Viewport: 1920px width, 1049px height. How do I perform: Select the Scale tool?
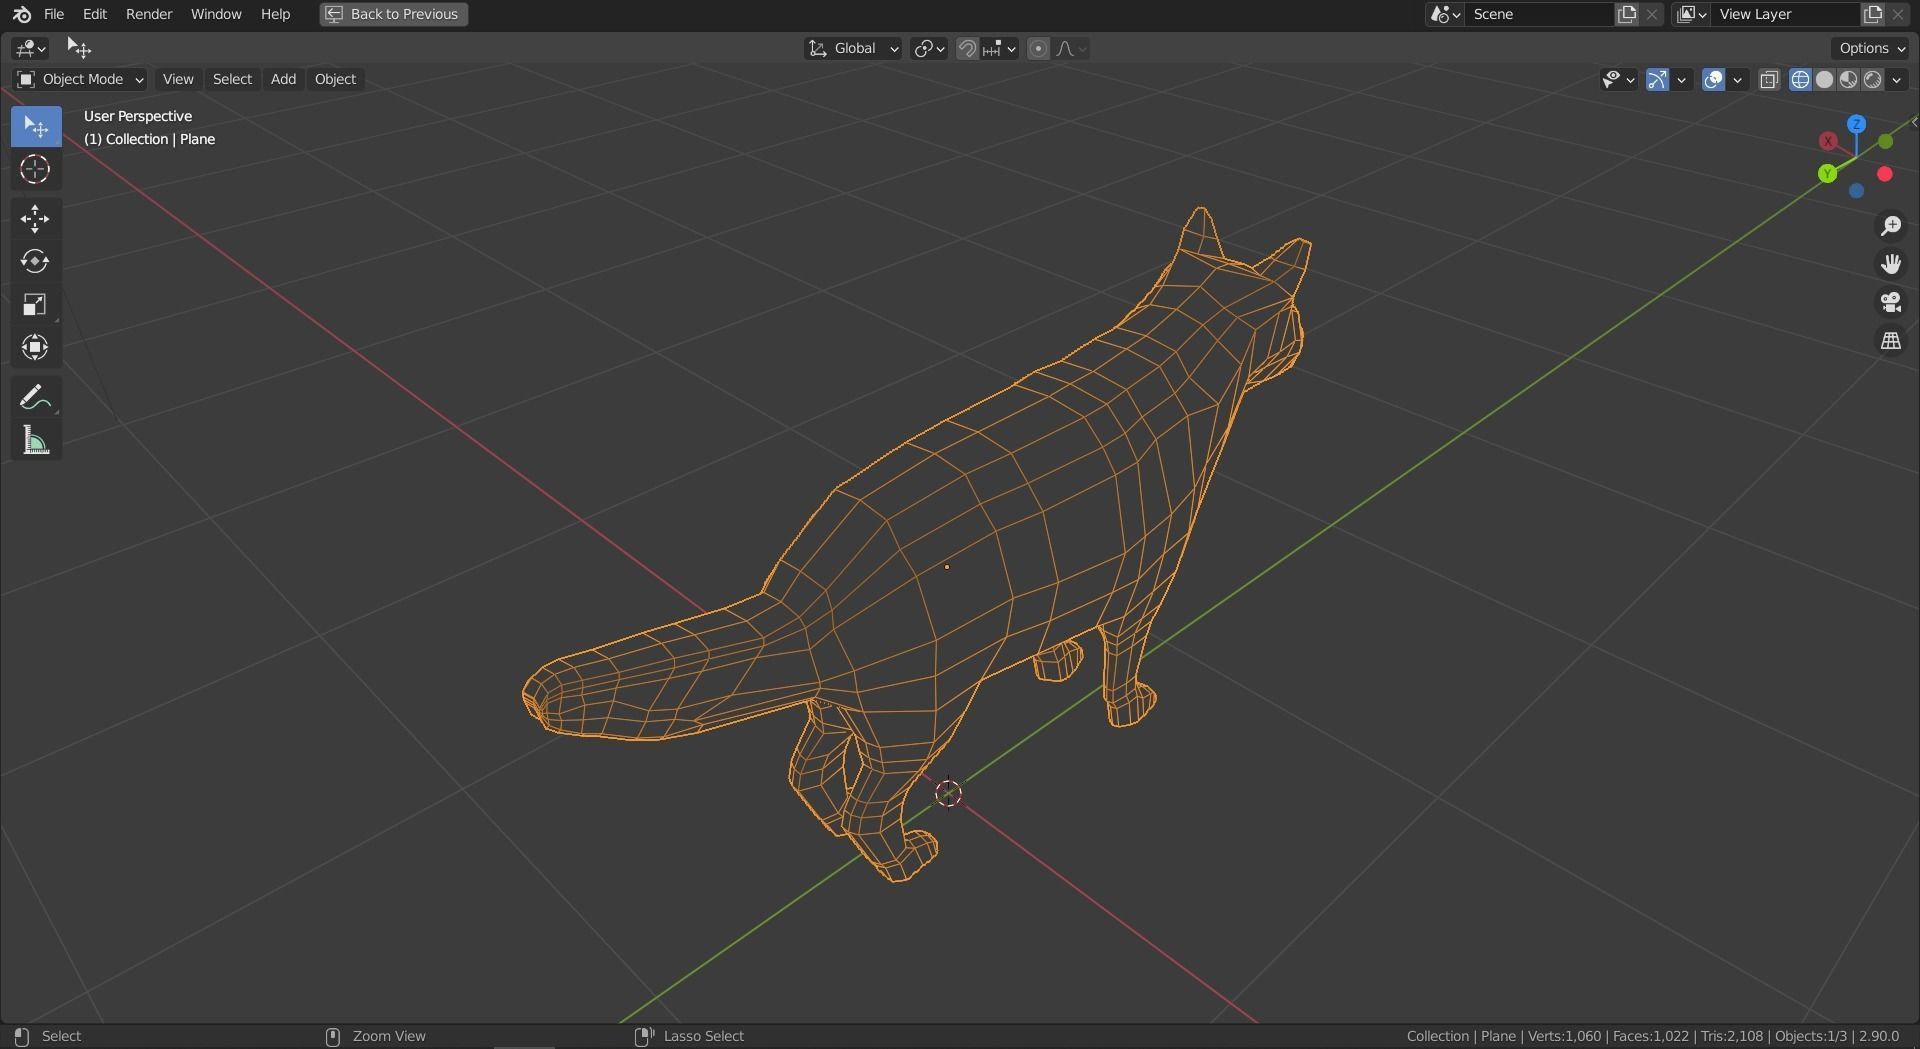(x=36, y=305)
